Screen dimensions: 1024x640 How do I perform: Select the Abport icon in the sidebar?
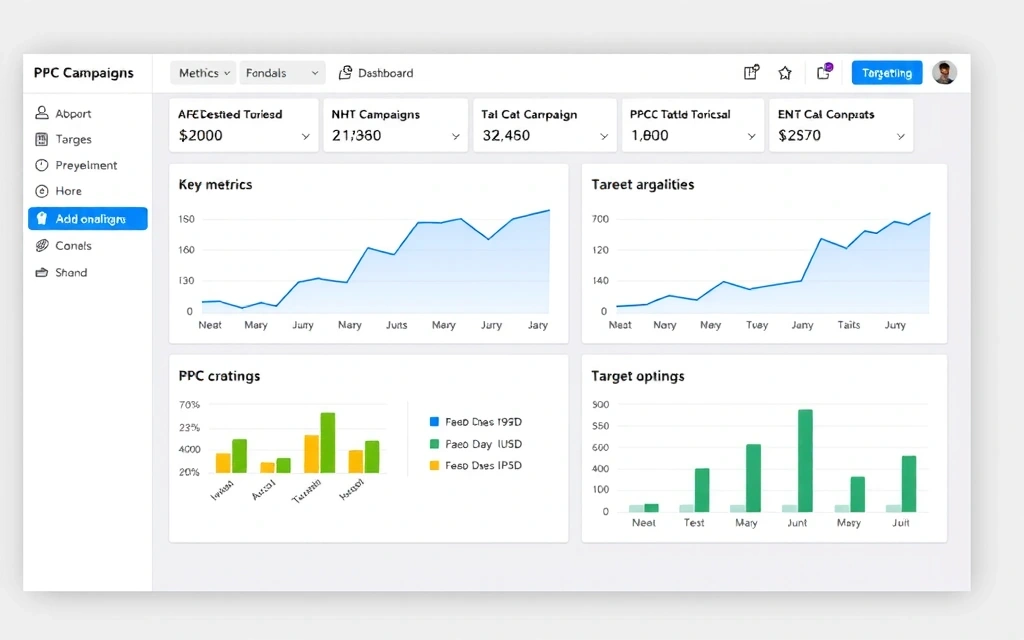tap(43, 113)
